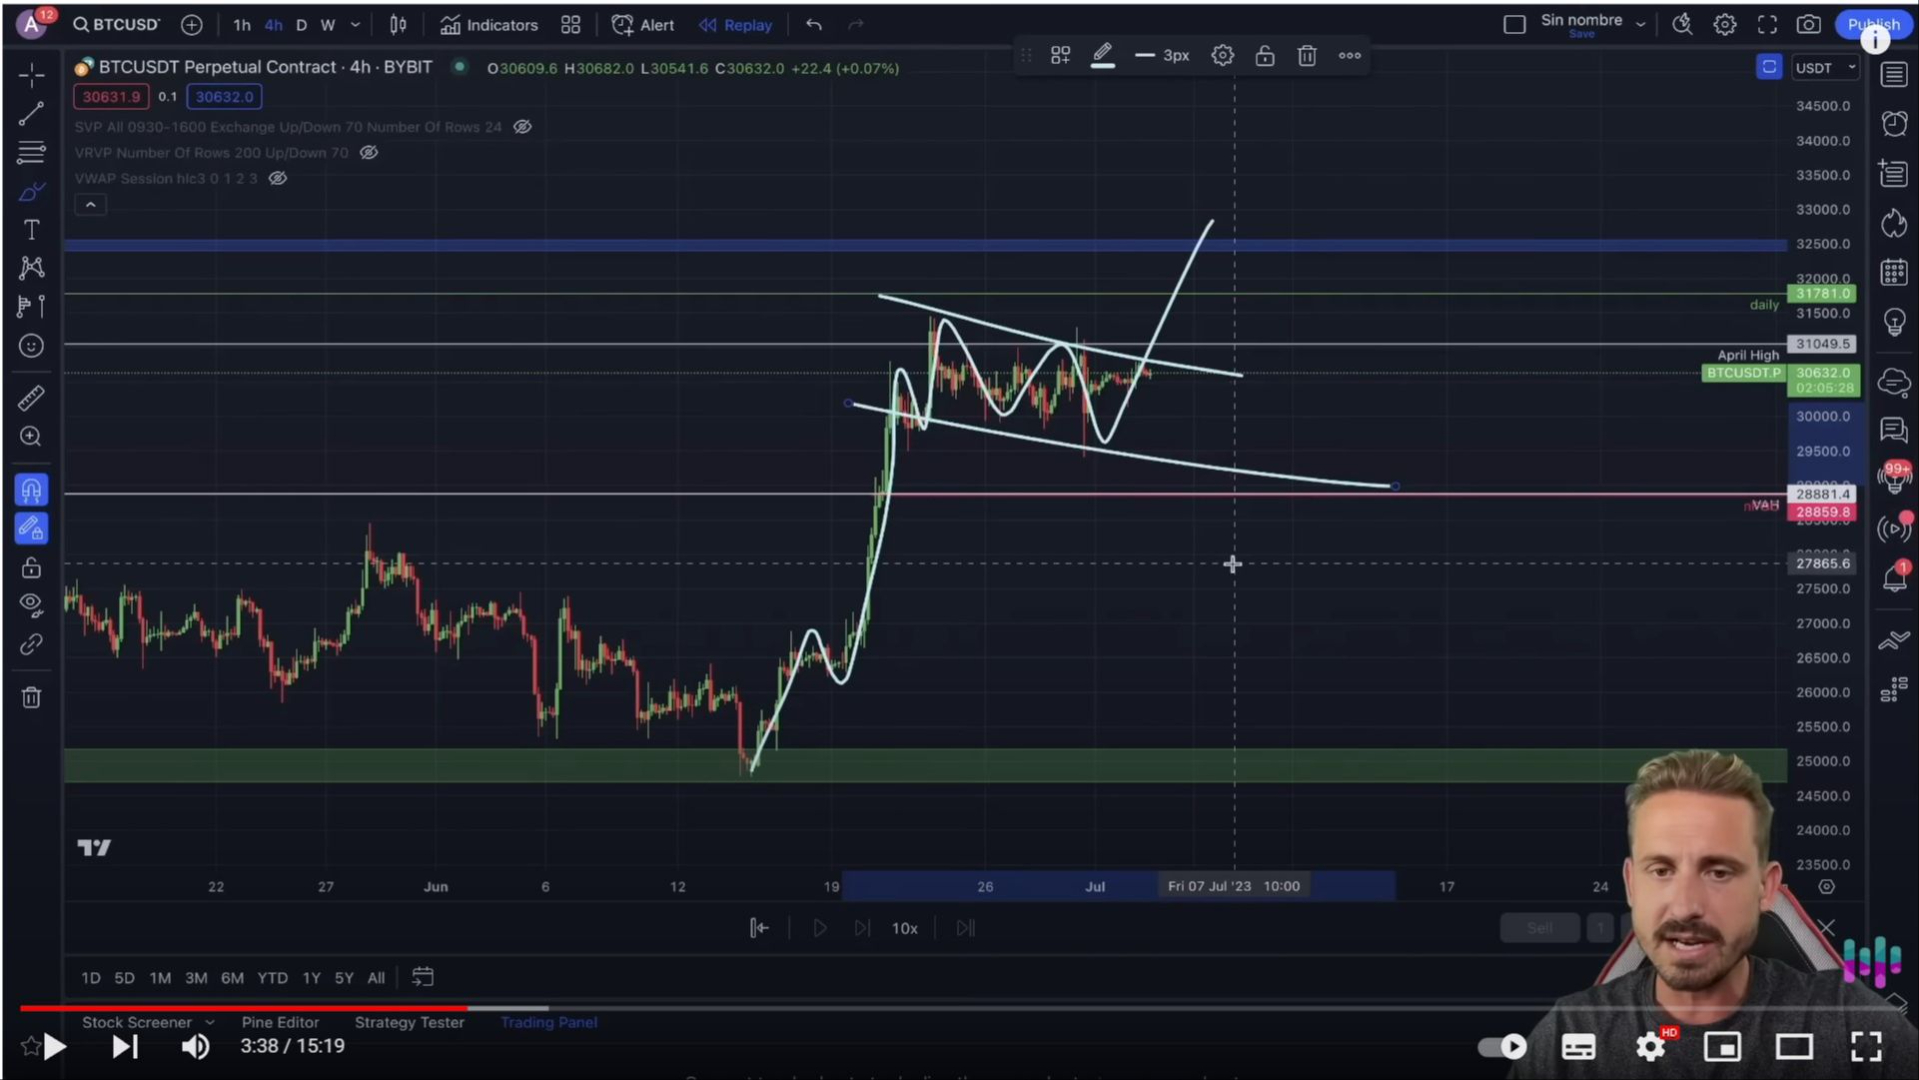The height and width of the screenshot is (1080, 1919).
Task: Open the economic calendar panel
Action: pos(1894,272)
